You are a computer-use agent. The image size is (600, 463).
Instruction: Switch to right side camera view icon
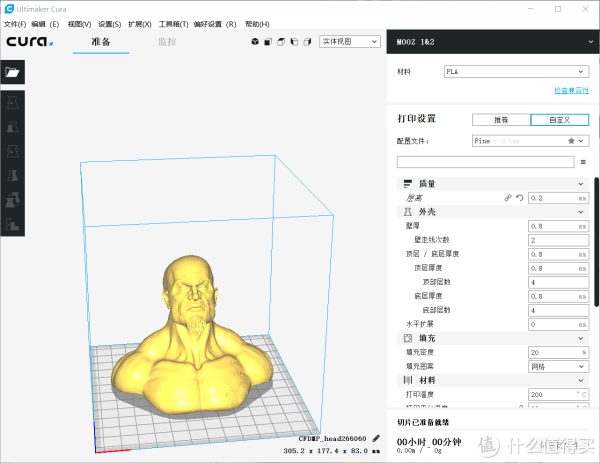click(307, 42)
